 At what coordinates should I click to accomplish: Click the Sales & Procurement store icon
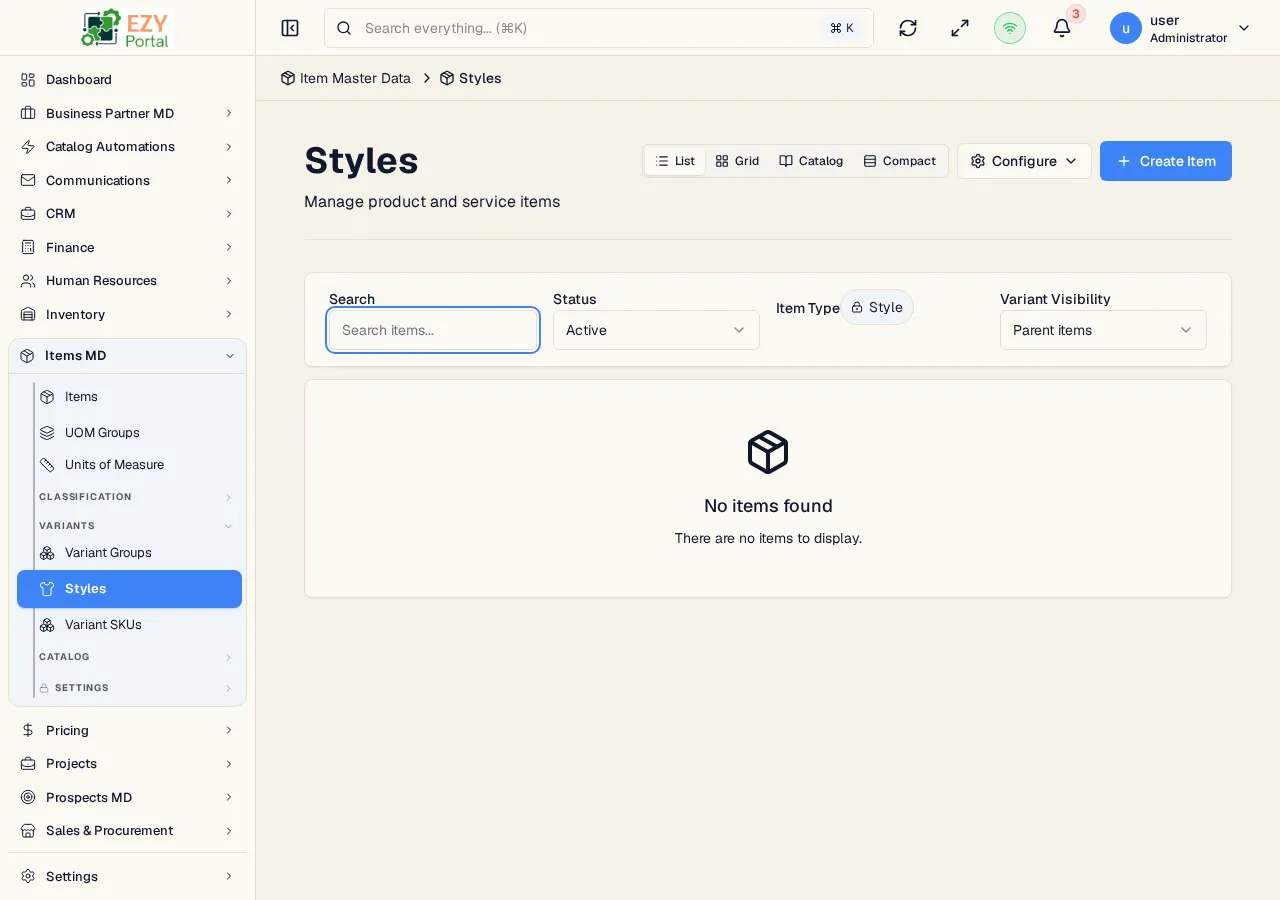click(x=28, y=830)
